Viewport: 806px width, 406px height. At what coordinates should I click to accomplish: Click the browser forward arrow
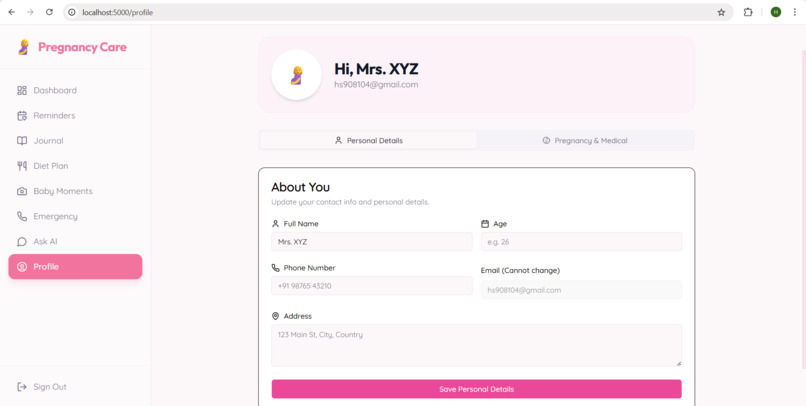pyautogui.click(x=30, y=12)
